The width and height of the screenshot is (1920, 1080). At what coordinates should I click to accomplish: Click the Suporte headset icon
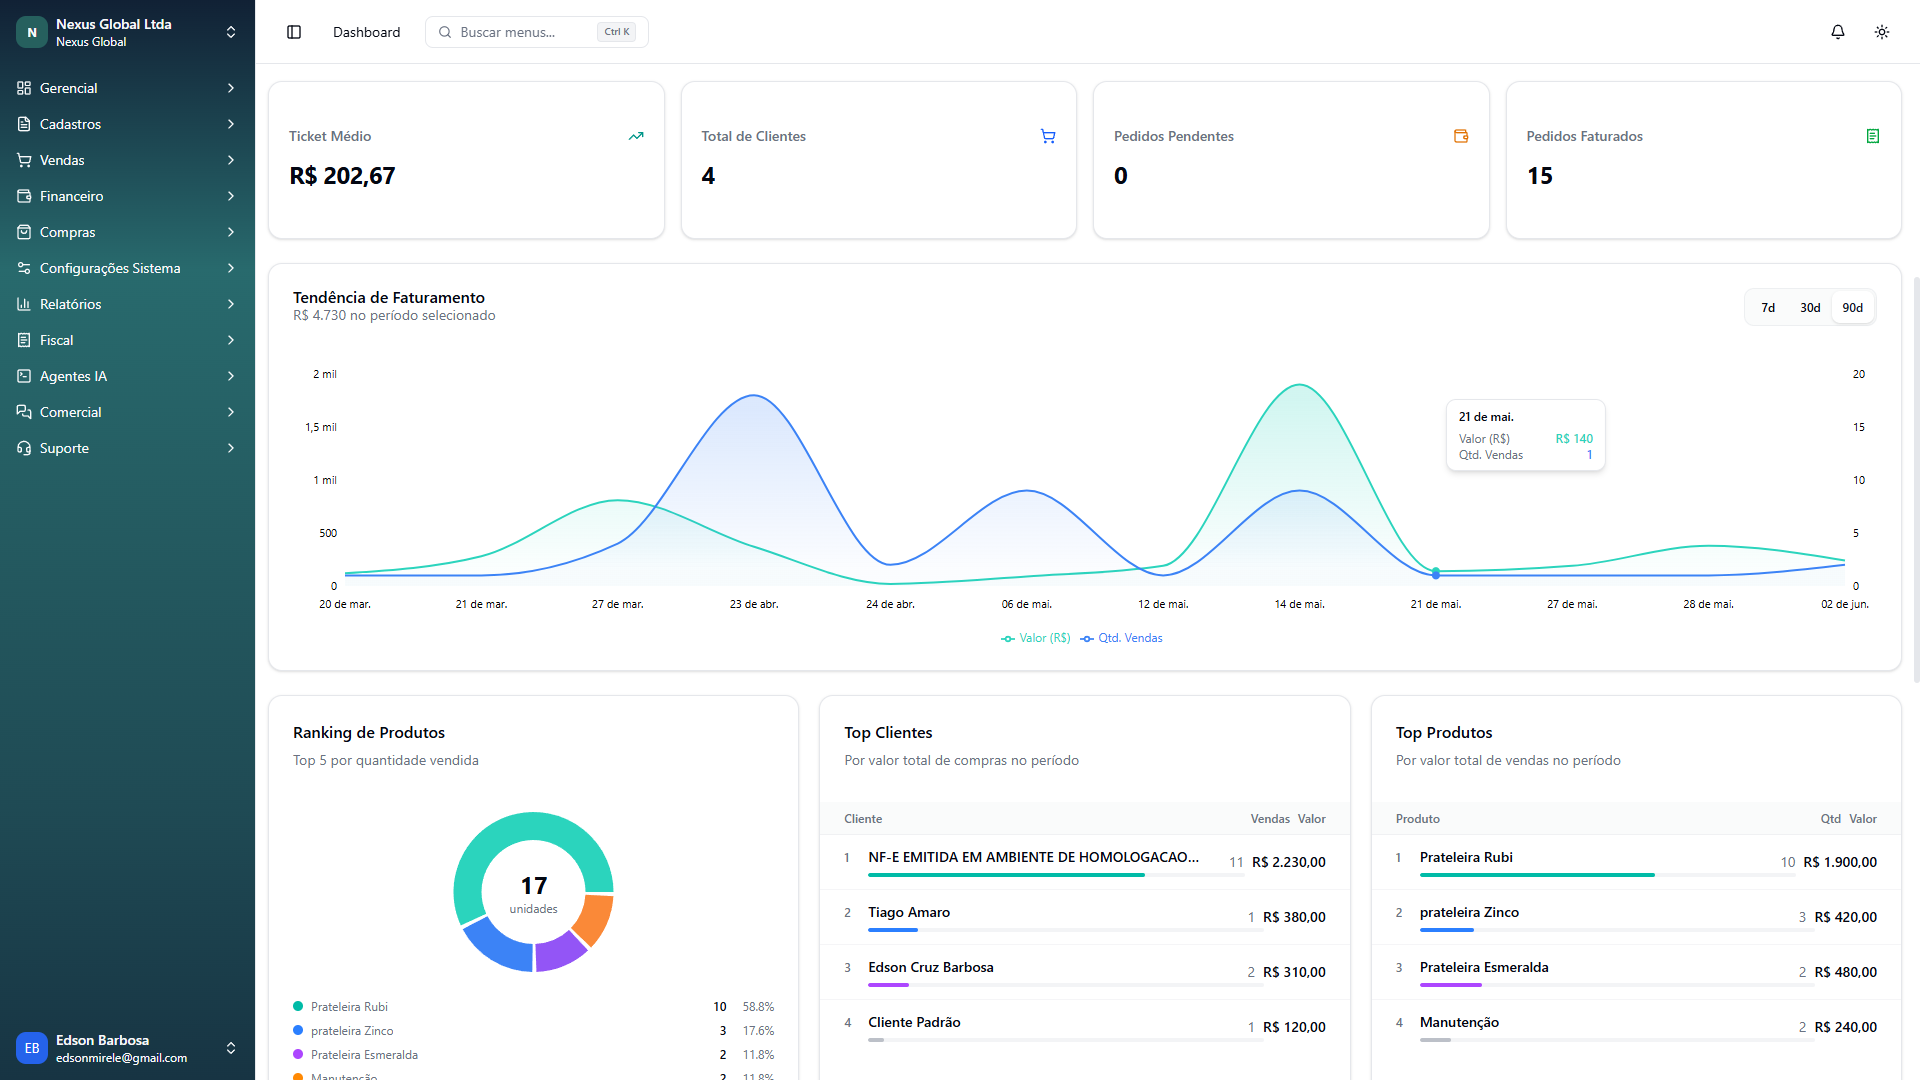point(24,448)
